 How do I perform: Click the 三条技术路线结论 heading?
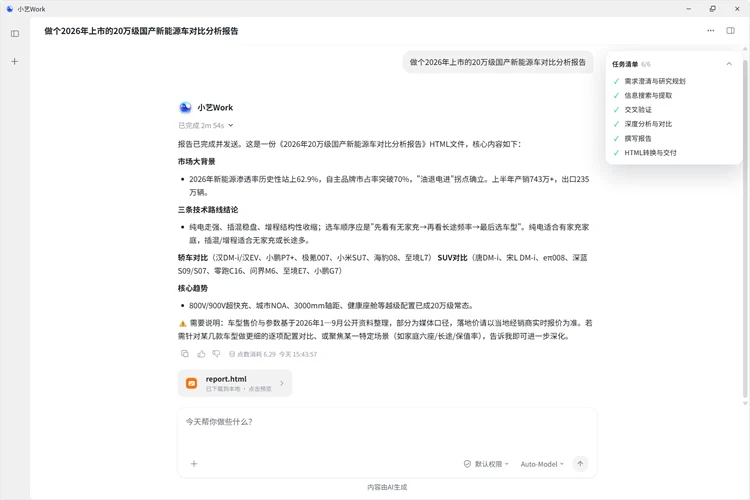click(x=208, y=210)
